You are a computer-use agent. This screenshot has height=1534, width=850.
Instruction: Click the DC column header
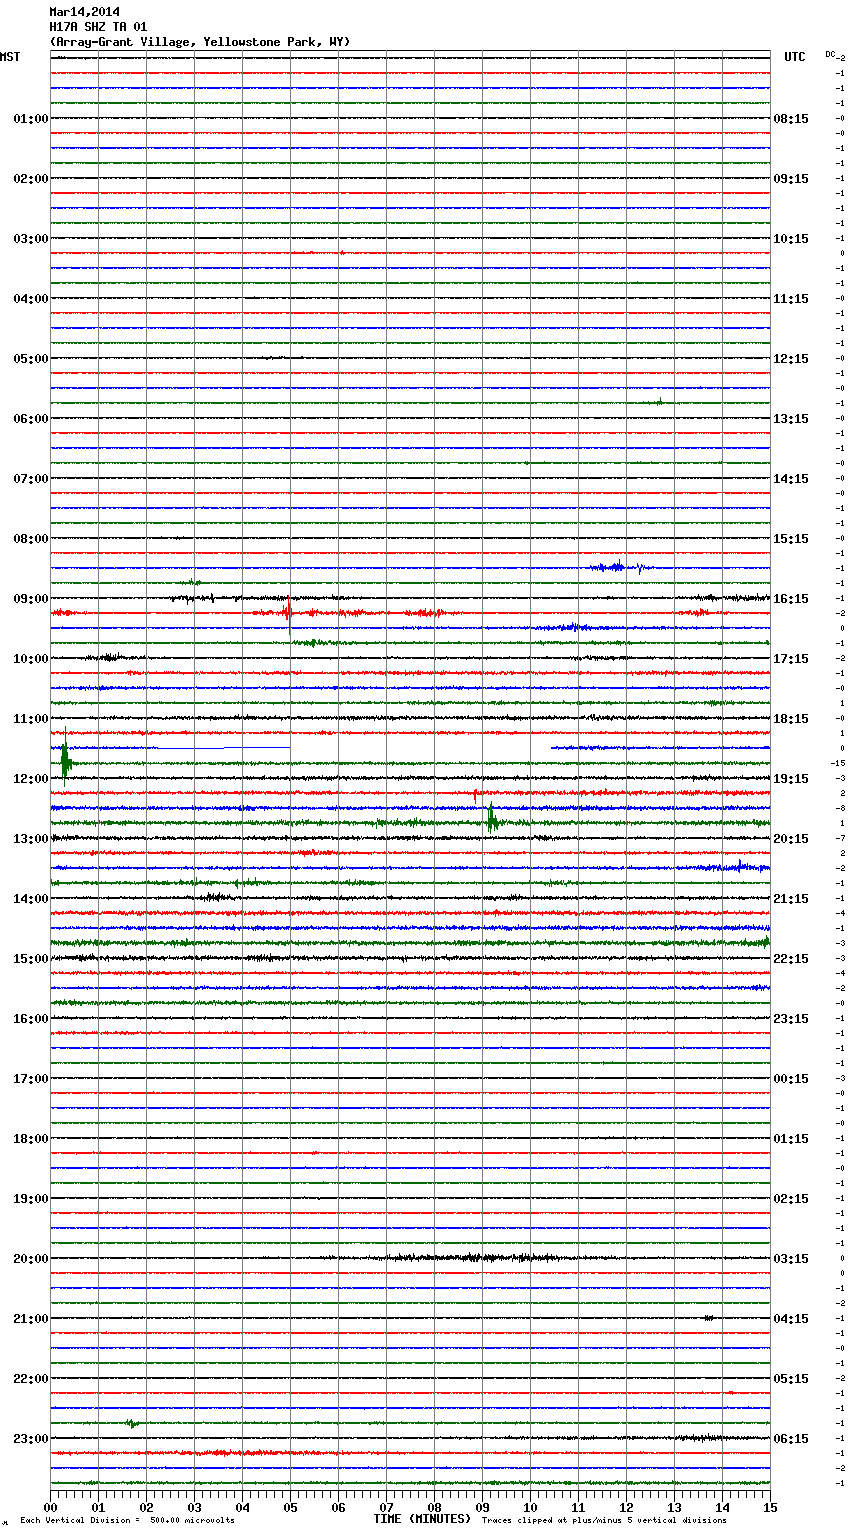tap(831, 54)
